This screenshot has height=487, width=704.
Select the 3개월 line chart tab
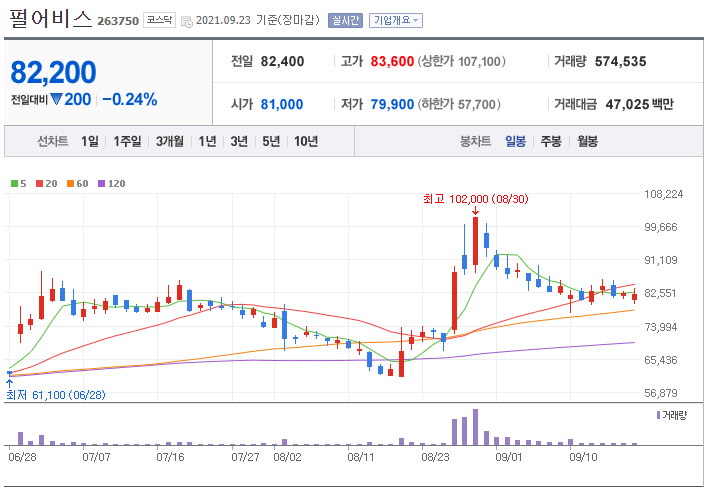point(170,142)
